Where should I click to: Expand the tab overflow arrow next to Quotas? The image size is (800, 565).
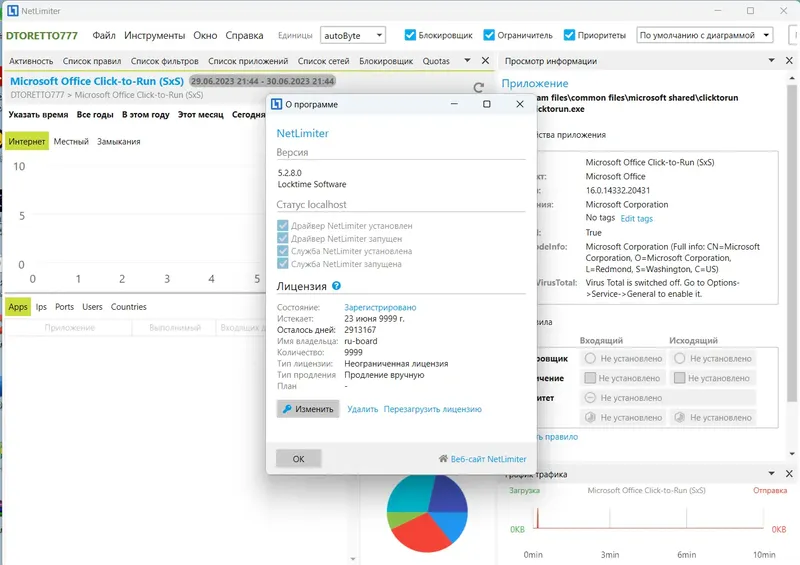coord(467,60)
